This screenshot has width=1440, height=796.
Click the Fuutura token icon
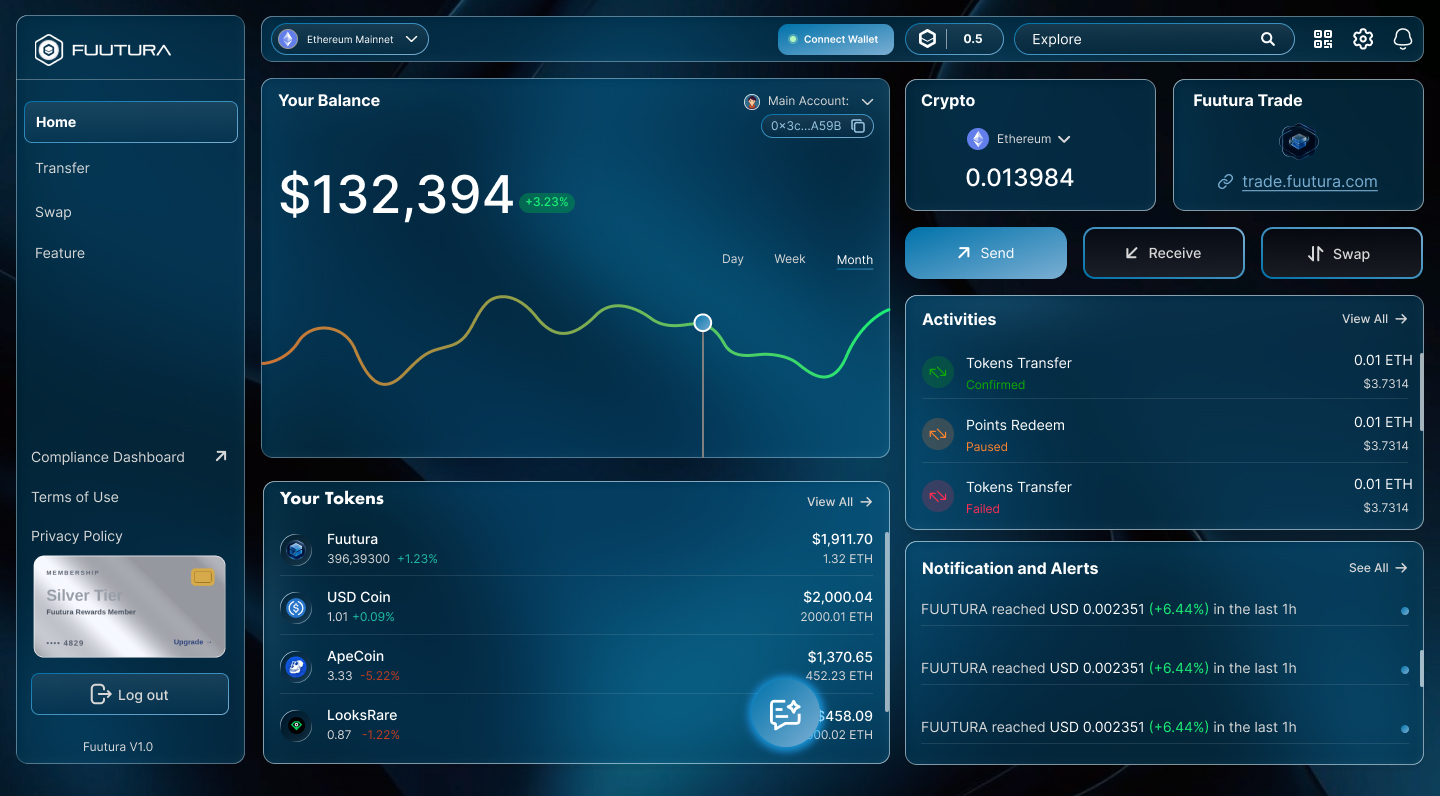coord(296,548)
